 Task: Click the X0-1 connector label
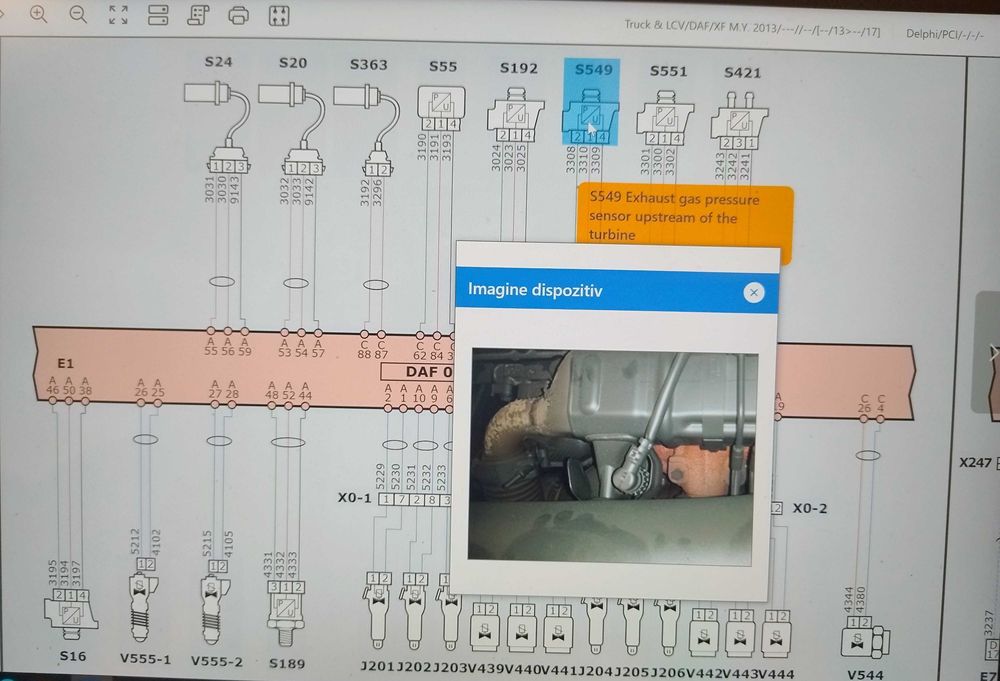coord(355,497)
